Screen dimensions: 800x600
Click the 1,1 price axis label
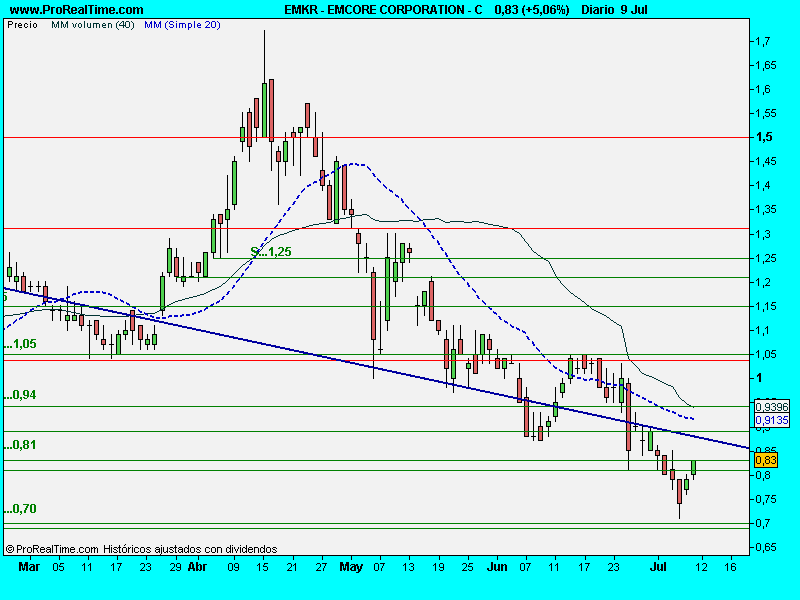[763, 330]
